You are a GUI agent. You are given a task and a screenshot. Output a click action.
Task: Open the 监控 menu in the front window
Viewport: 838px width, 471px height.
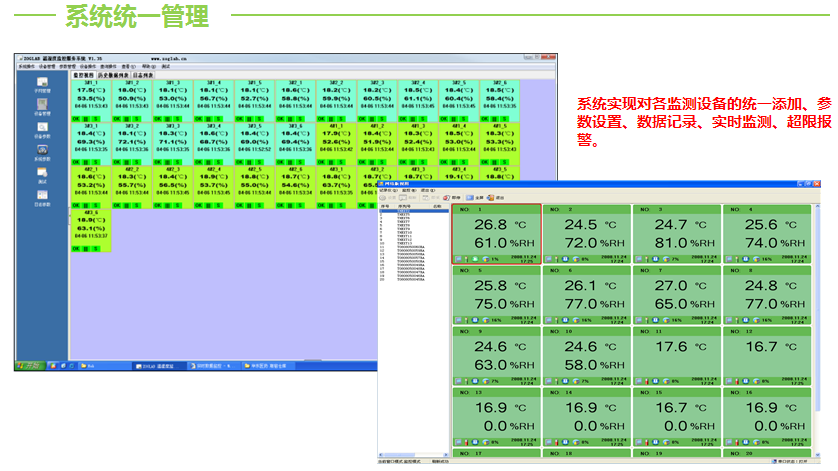point(409,190)
